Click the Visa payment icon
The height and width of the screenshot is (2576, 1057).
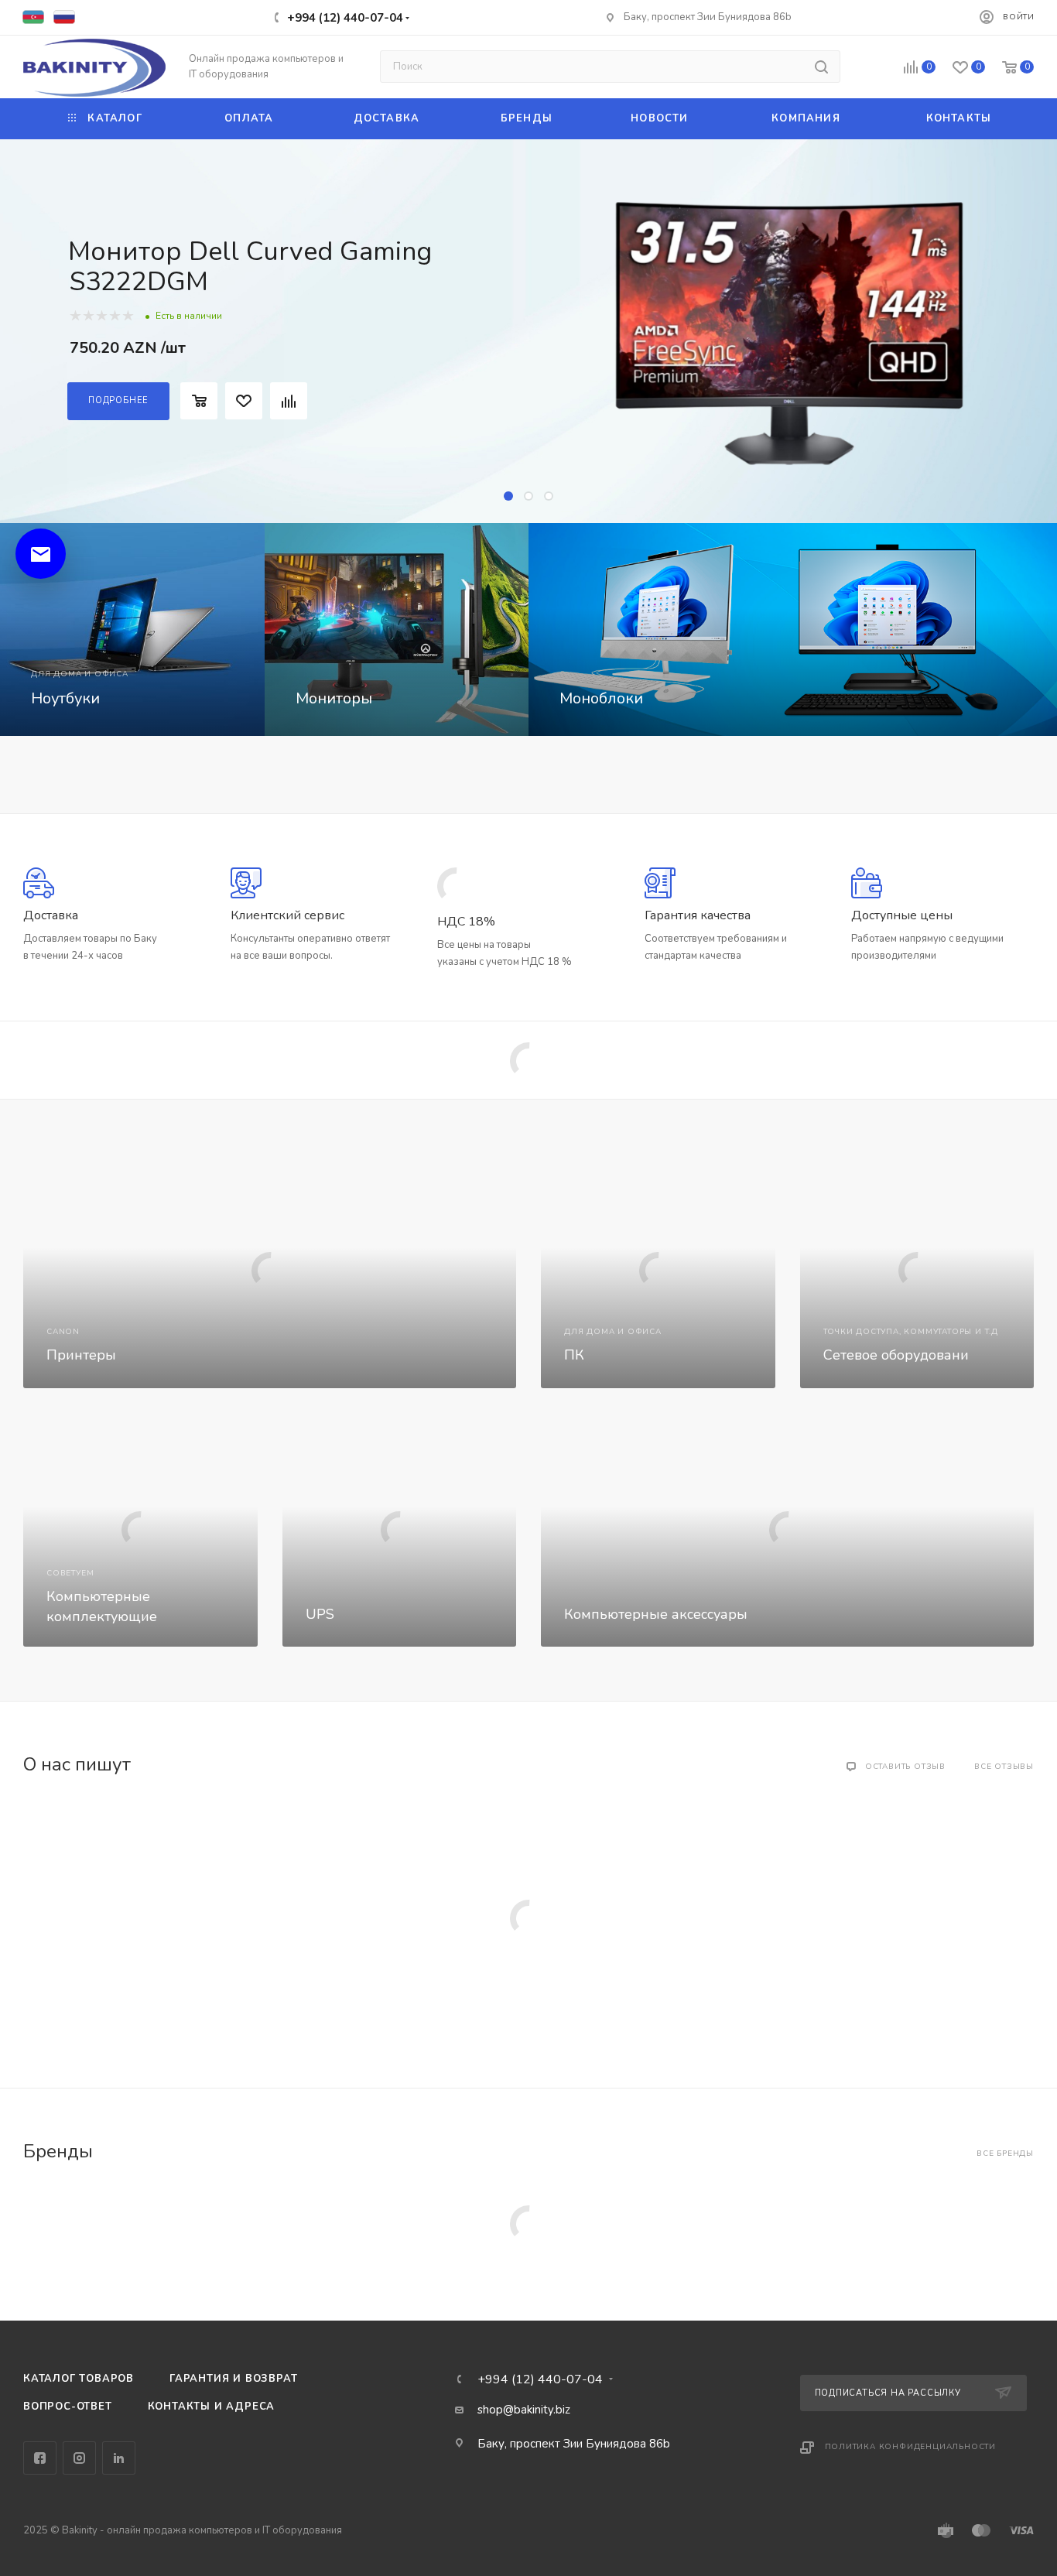coord(1021,2531)
